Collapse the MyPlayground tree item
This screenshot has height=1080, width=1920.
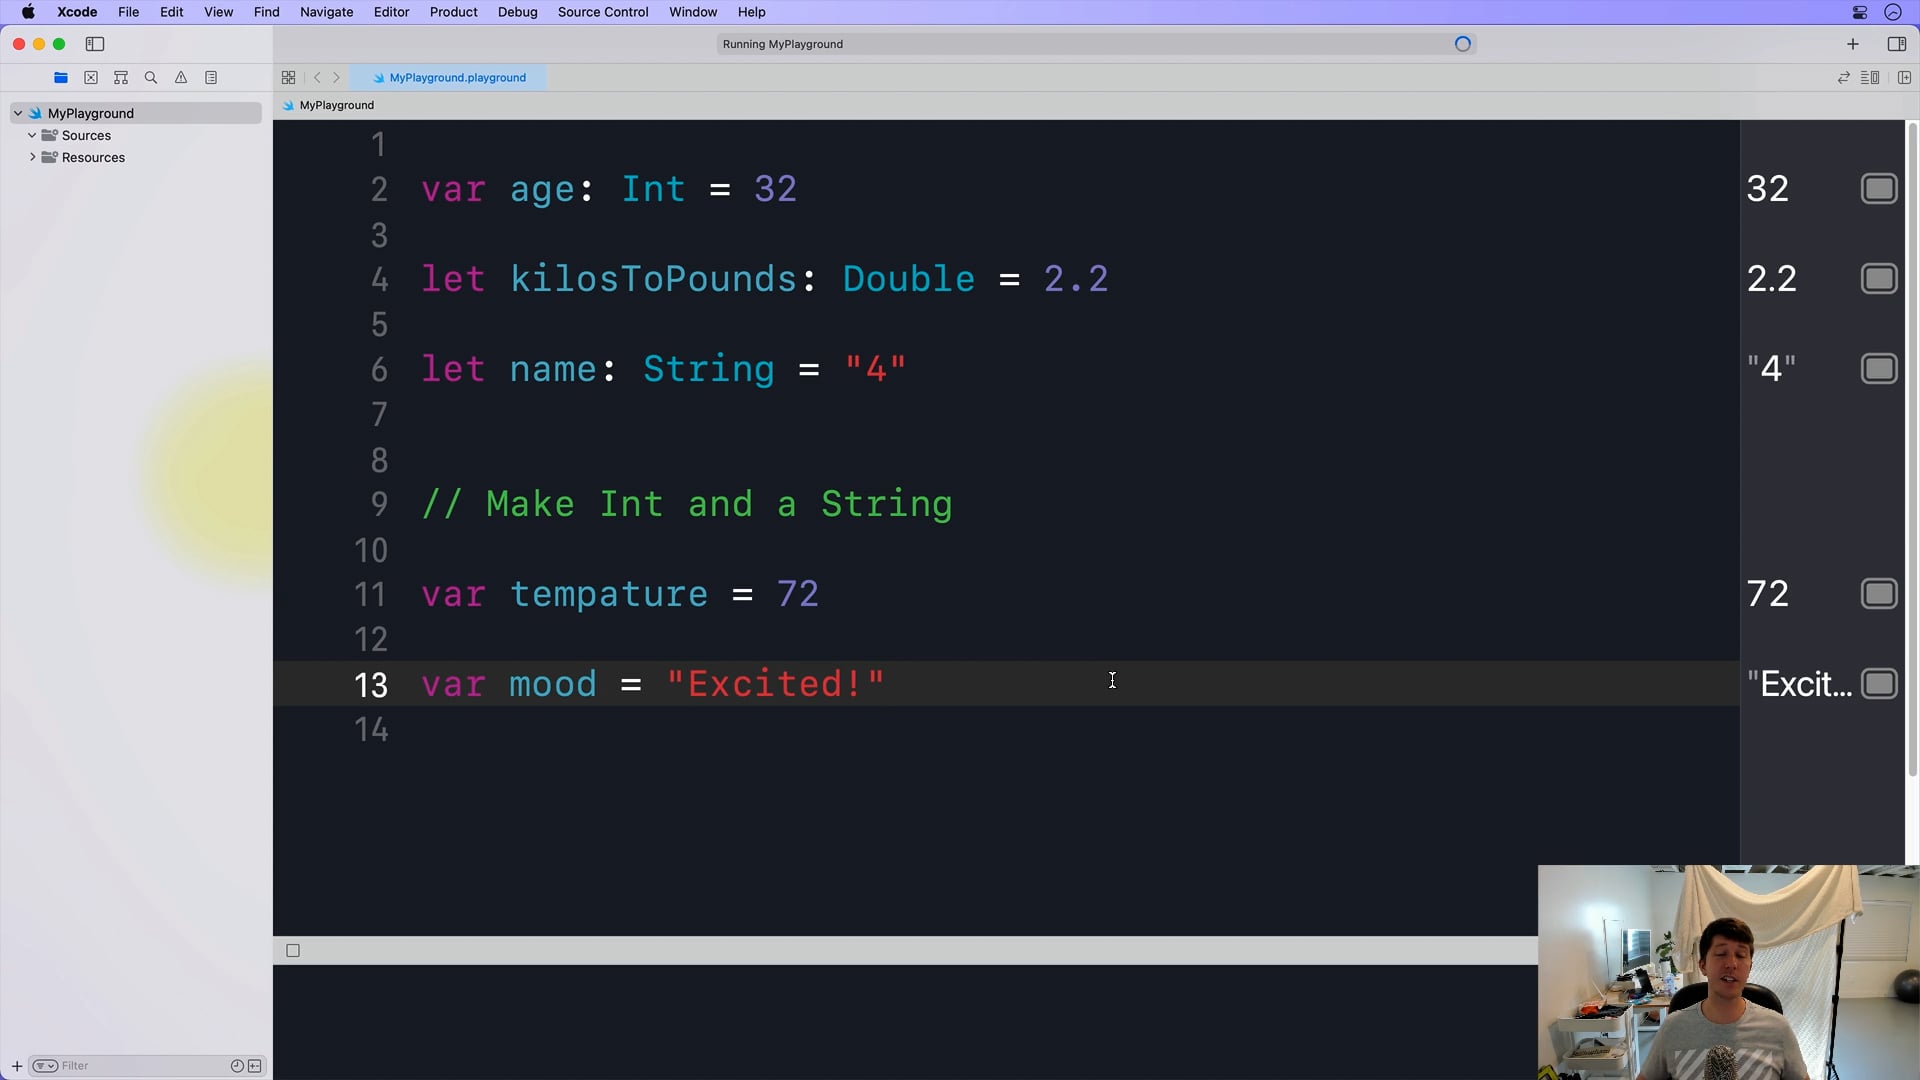(x=18, y=113)
